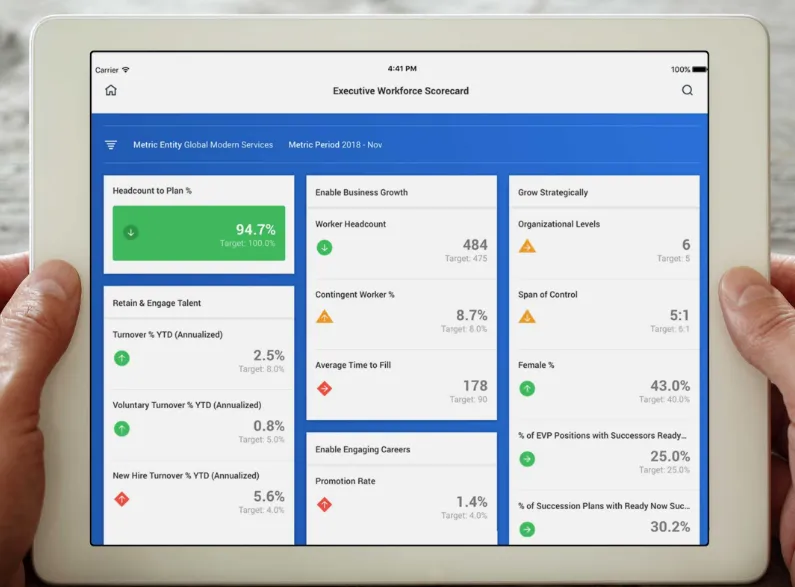Tap the Target: 475 text

466,259
